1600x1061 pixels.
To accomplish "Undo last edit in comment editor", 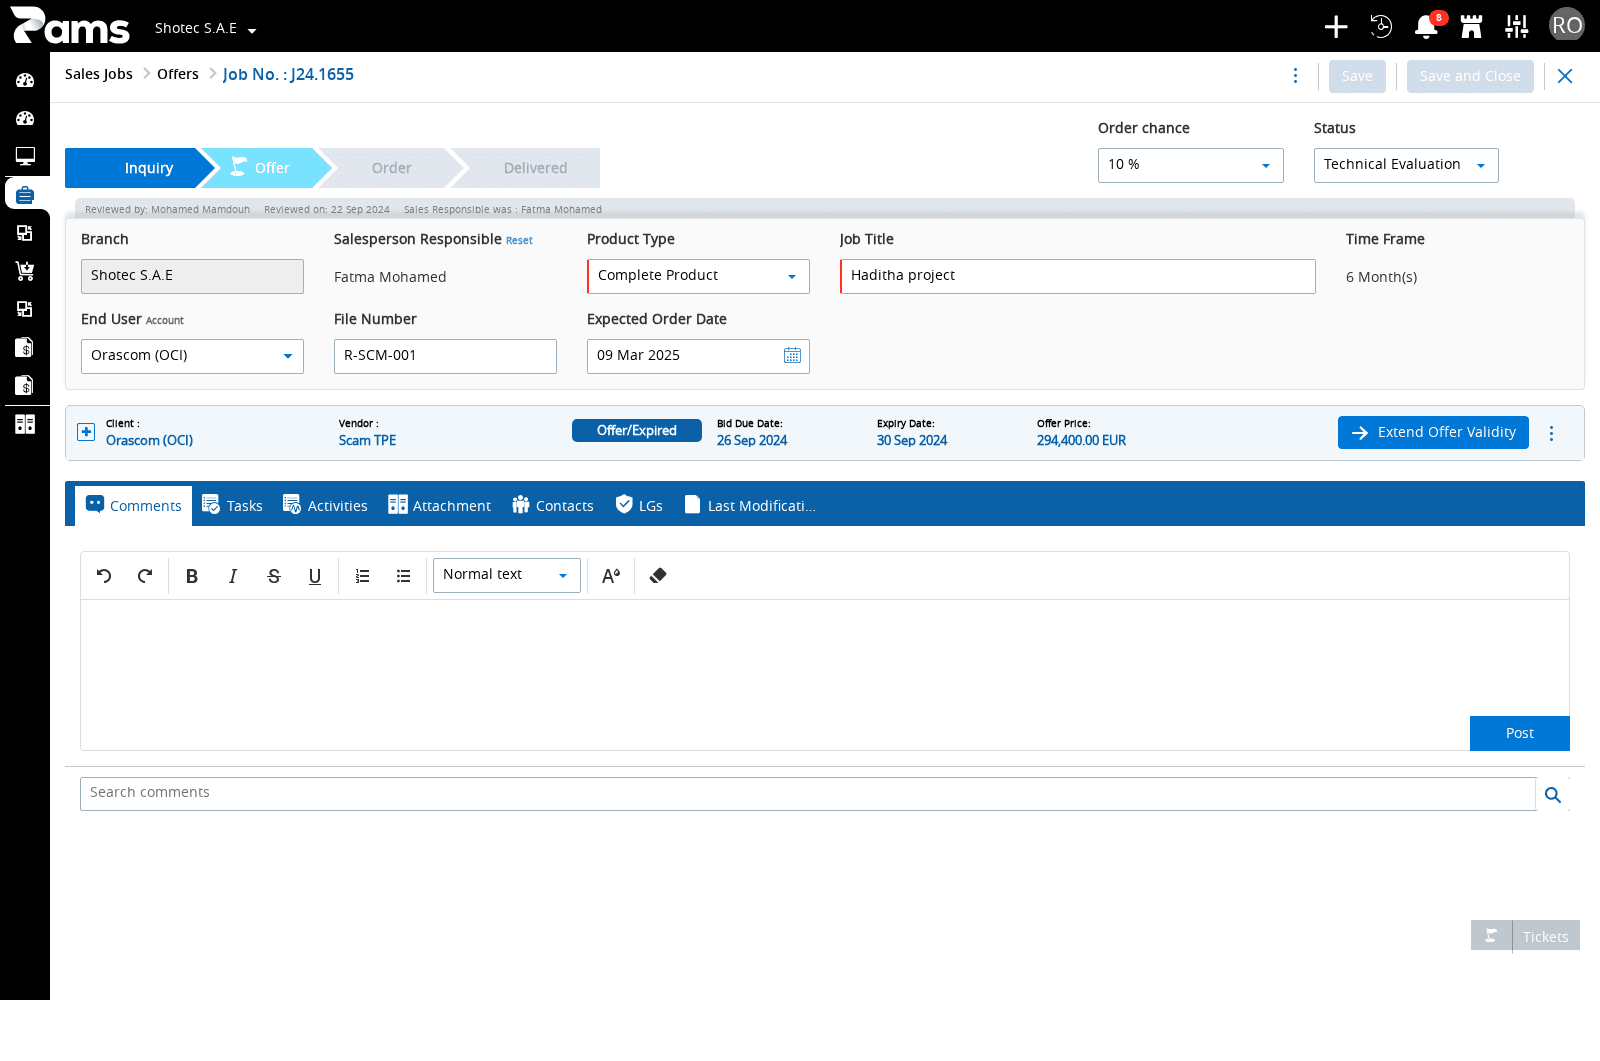I will point(104,576).
